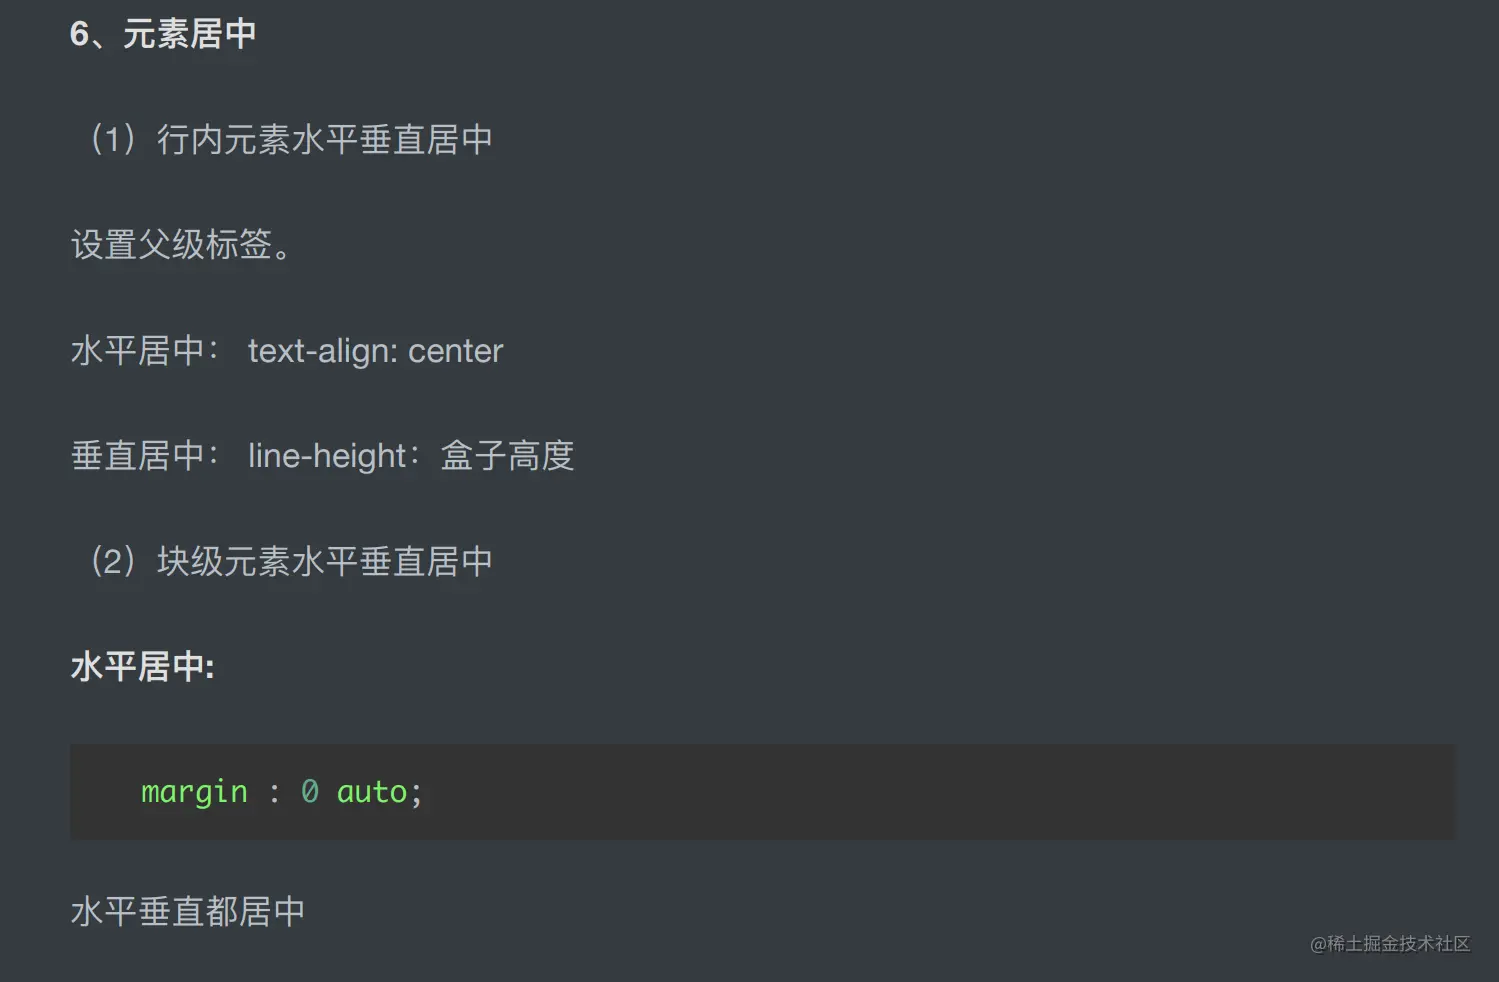The height and width of the screenshot is (982, 1499).
Task: Click the bold "水平居中:" subheading
Action: [142, 666]
